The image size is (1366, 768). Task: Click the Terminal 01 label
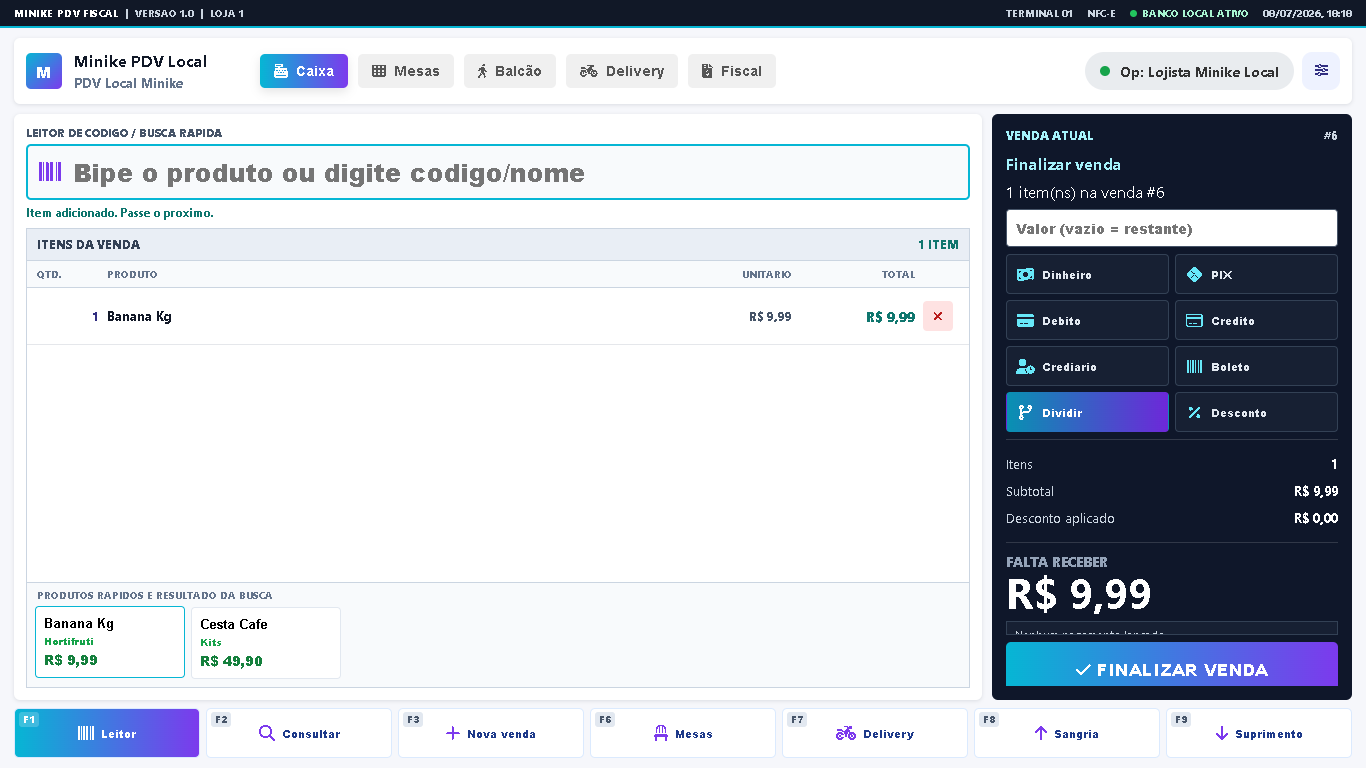tap(1039, 13)
